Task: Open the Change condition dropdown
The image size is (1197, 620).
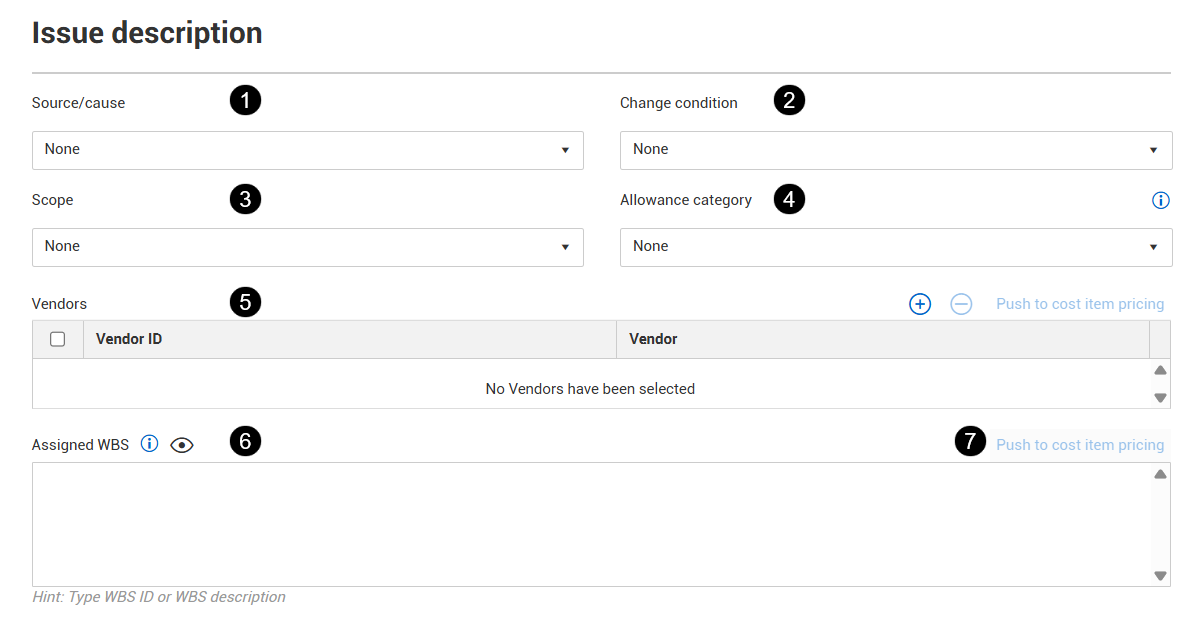Action: click(896, 150)
